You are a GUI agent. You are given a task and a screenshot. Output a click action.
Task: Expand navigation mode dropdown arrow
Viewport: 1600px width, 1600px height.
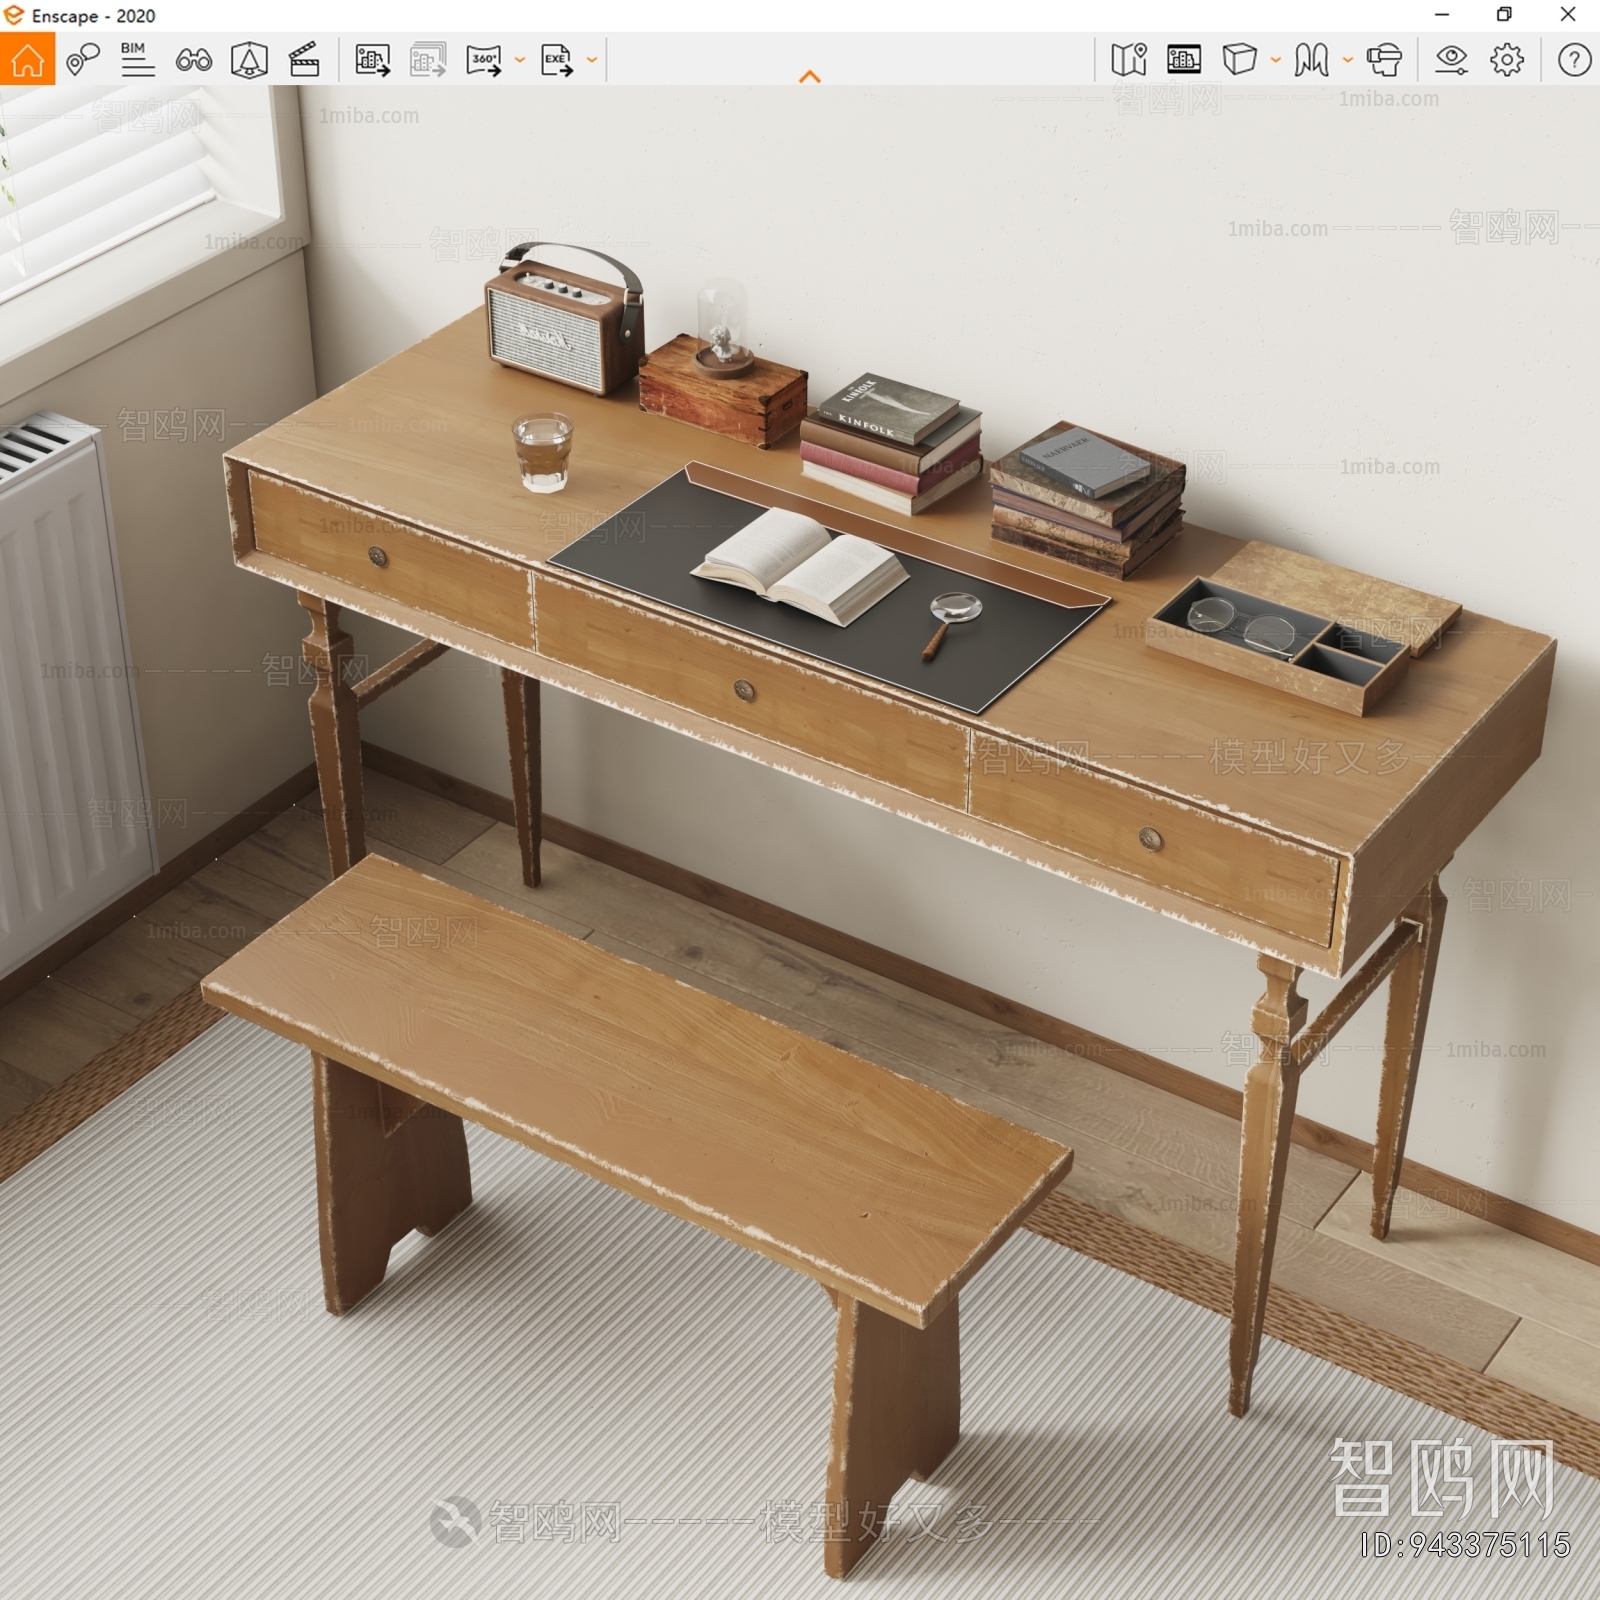(x=1347, y=60)
